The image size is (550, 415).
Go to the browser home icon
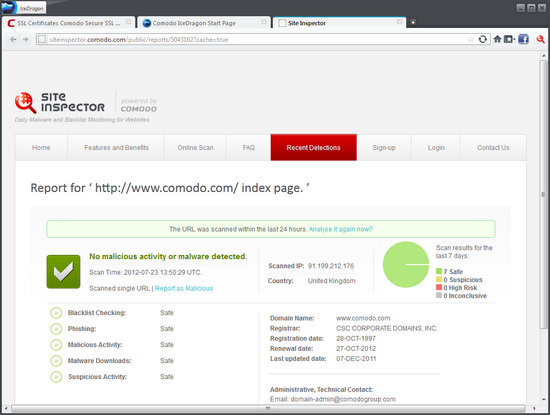(497, 39)
